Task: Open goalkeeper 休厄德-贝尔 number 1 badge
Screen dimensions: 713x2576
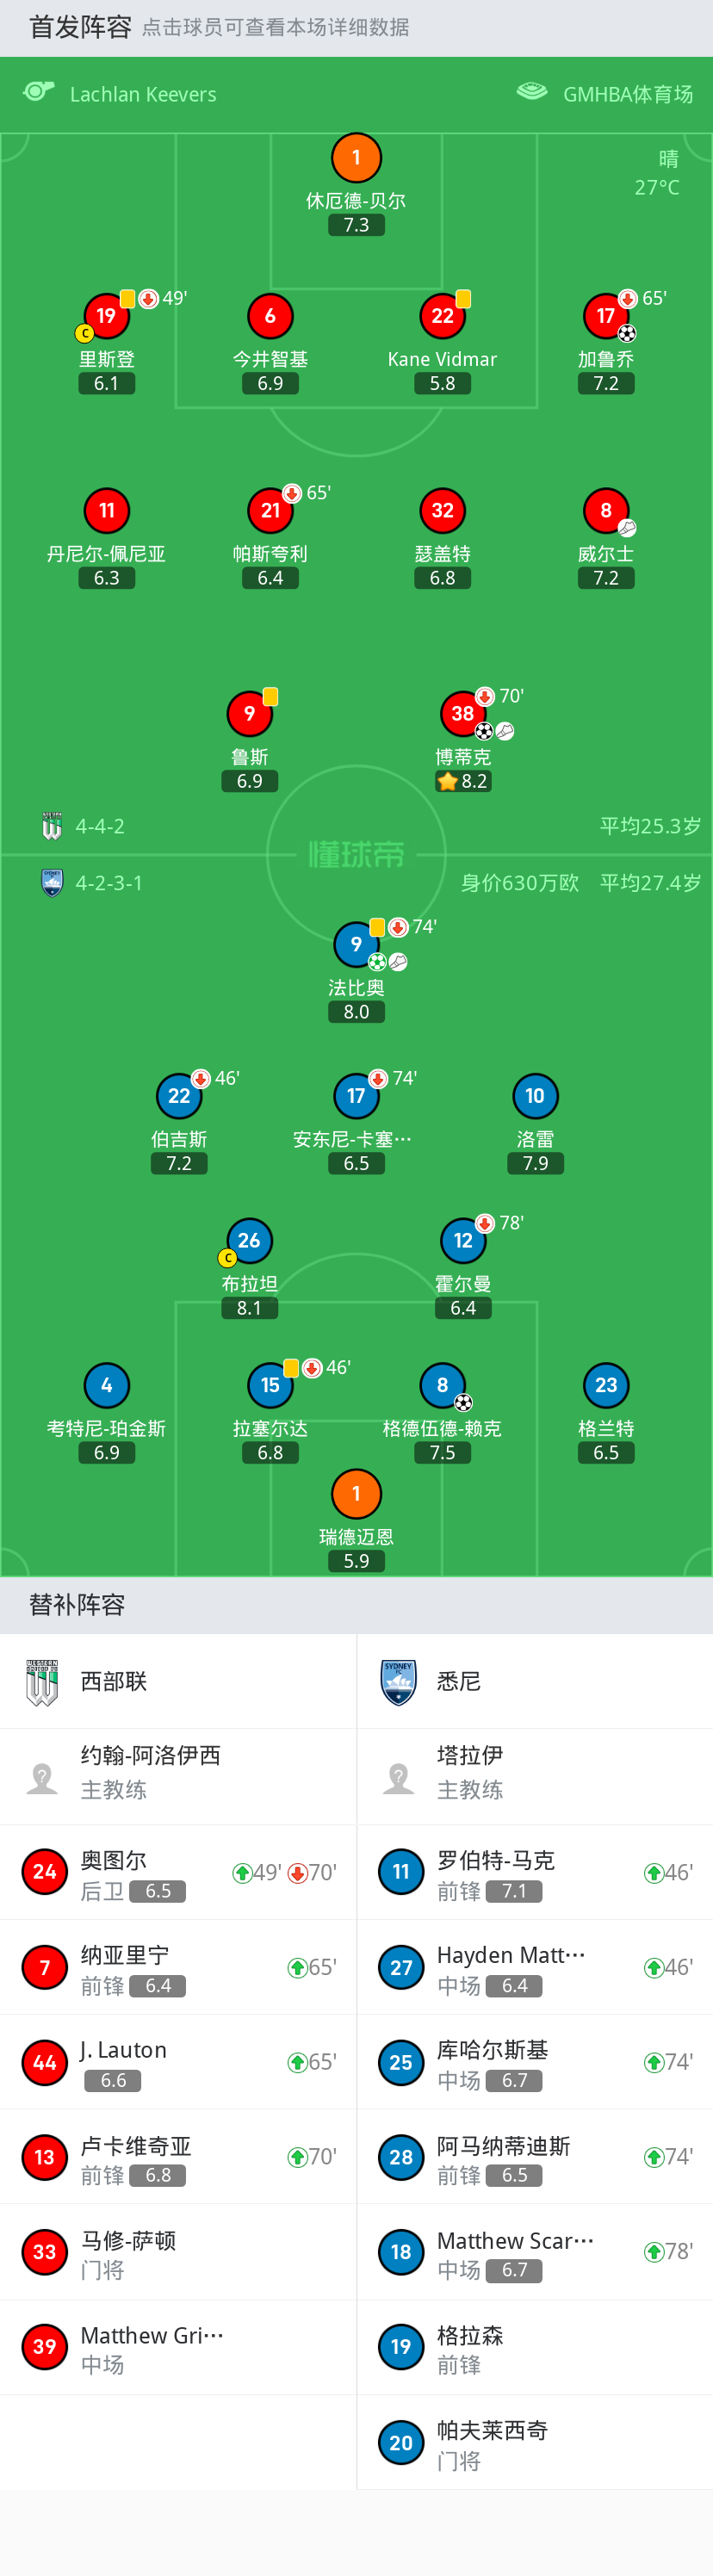Action: coord(356,158)
